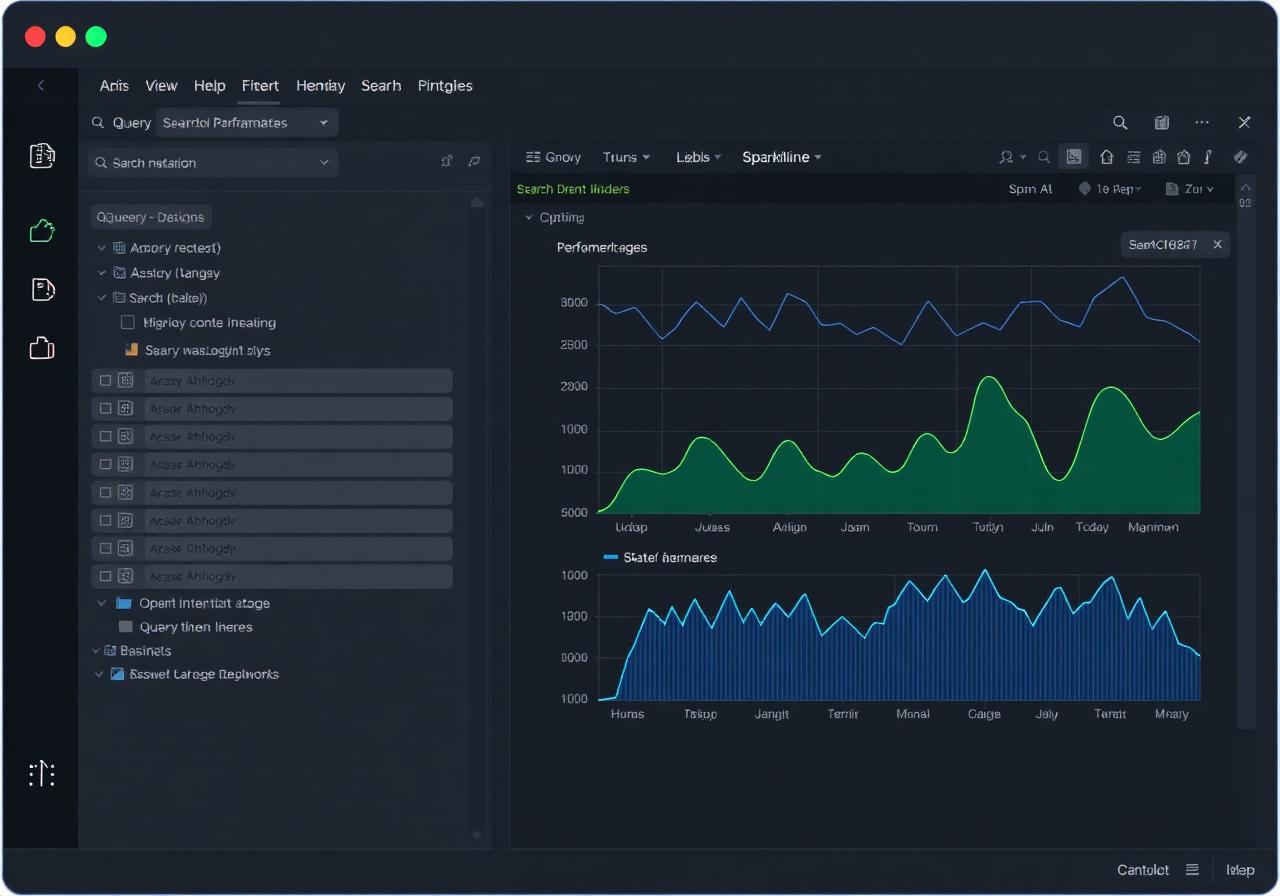Click the tag icon at toolbar far right
Screen dimensions: 1280x896
click(1240, 157)
